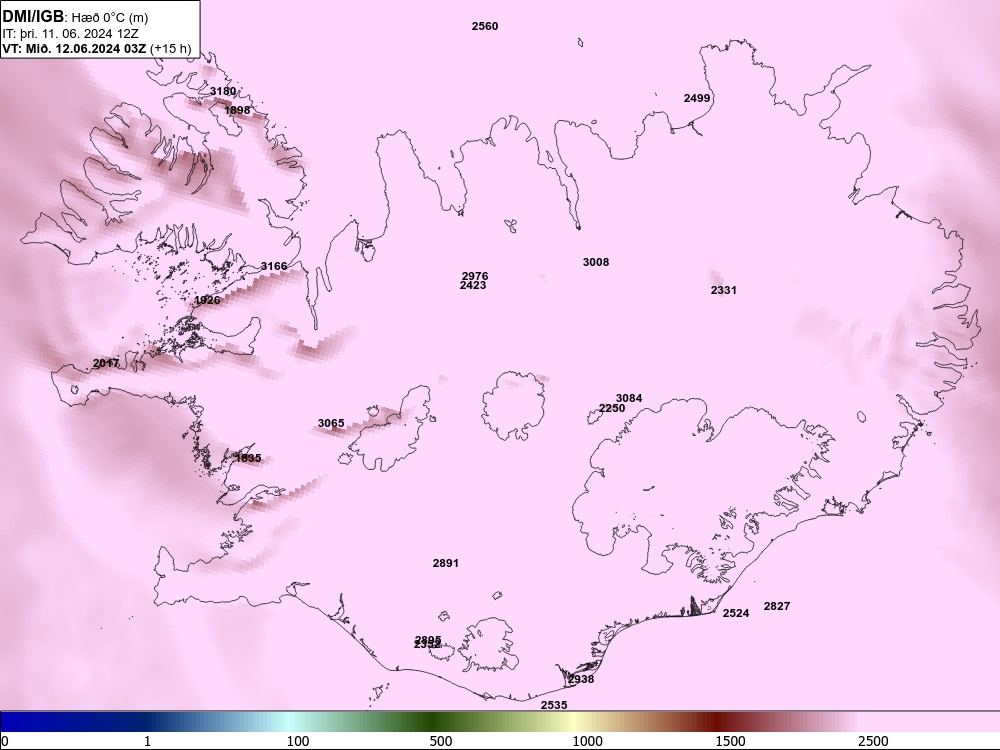Click the 2891 height value on the map
This screenshot has width=1000, height=750.
(x=445, y=563)
